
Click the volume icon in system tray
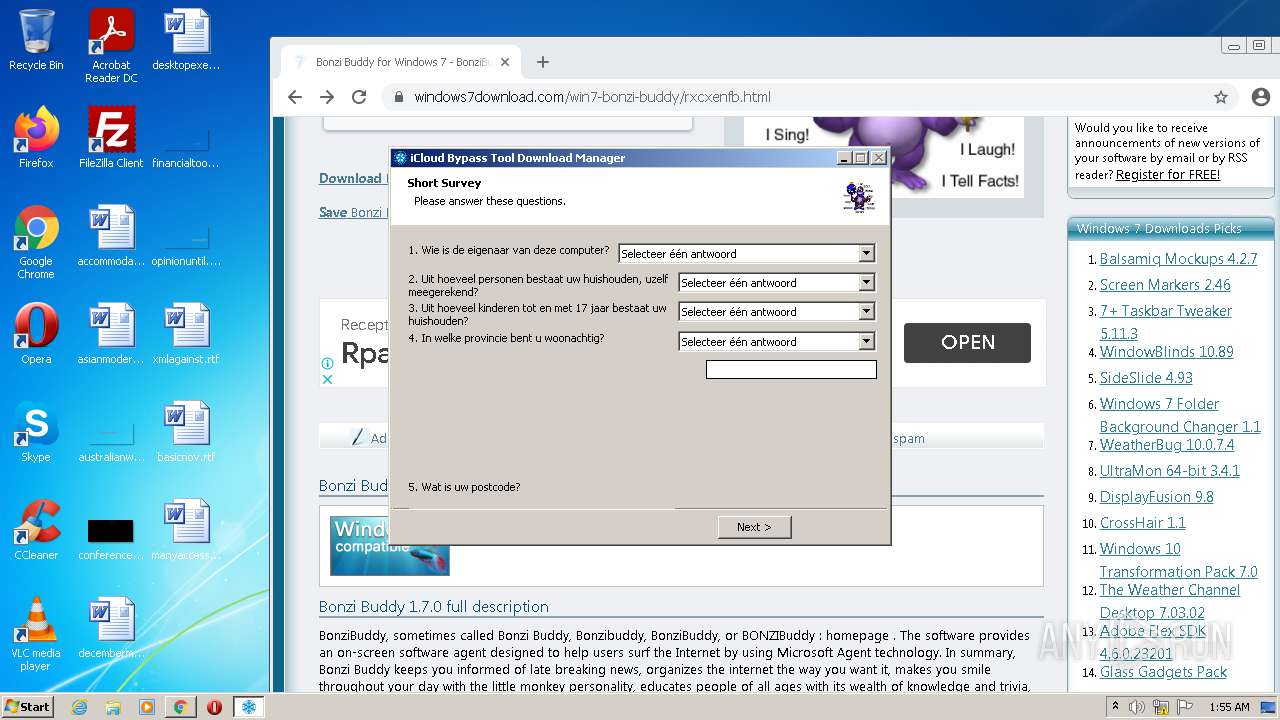(1139, 707)
